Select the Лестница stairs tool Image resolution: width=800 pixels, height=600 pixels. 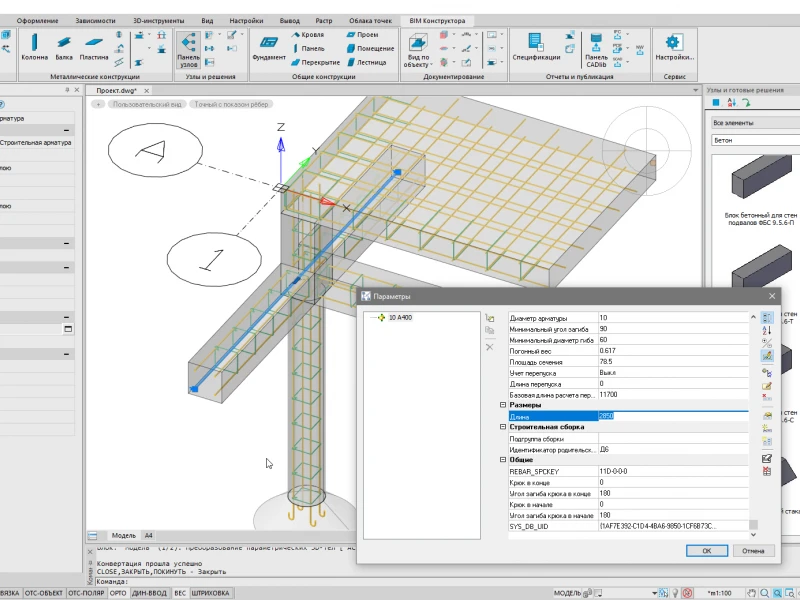point(367,62)
